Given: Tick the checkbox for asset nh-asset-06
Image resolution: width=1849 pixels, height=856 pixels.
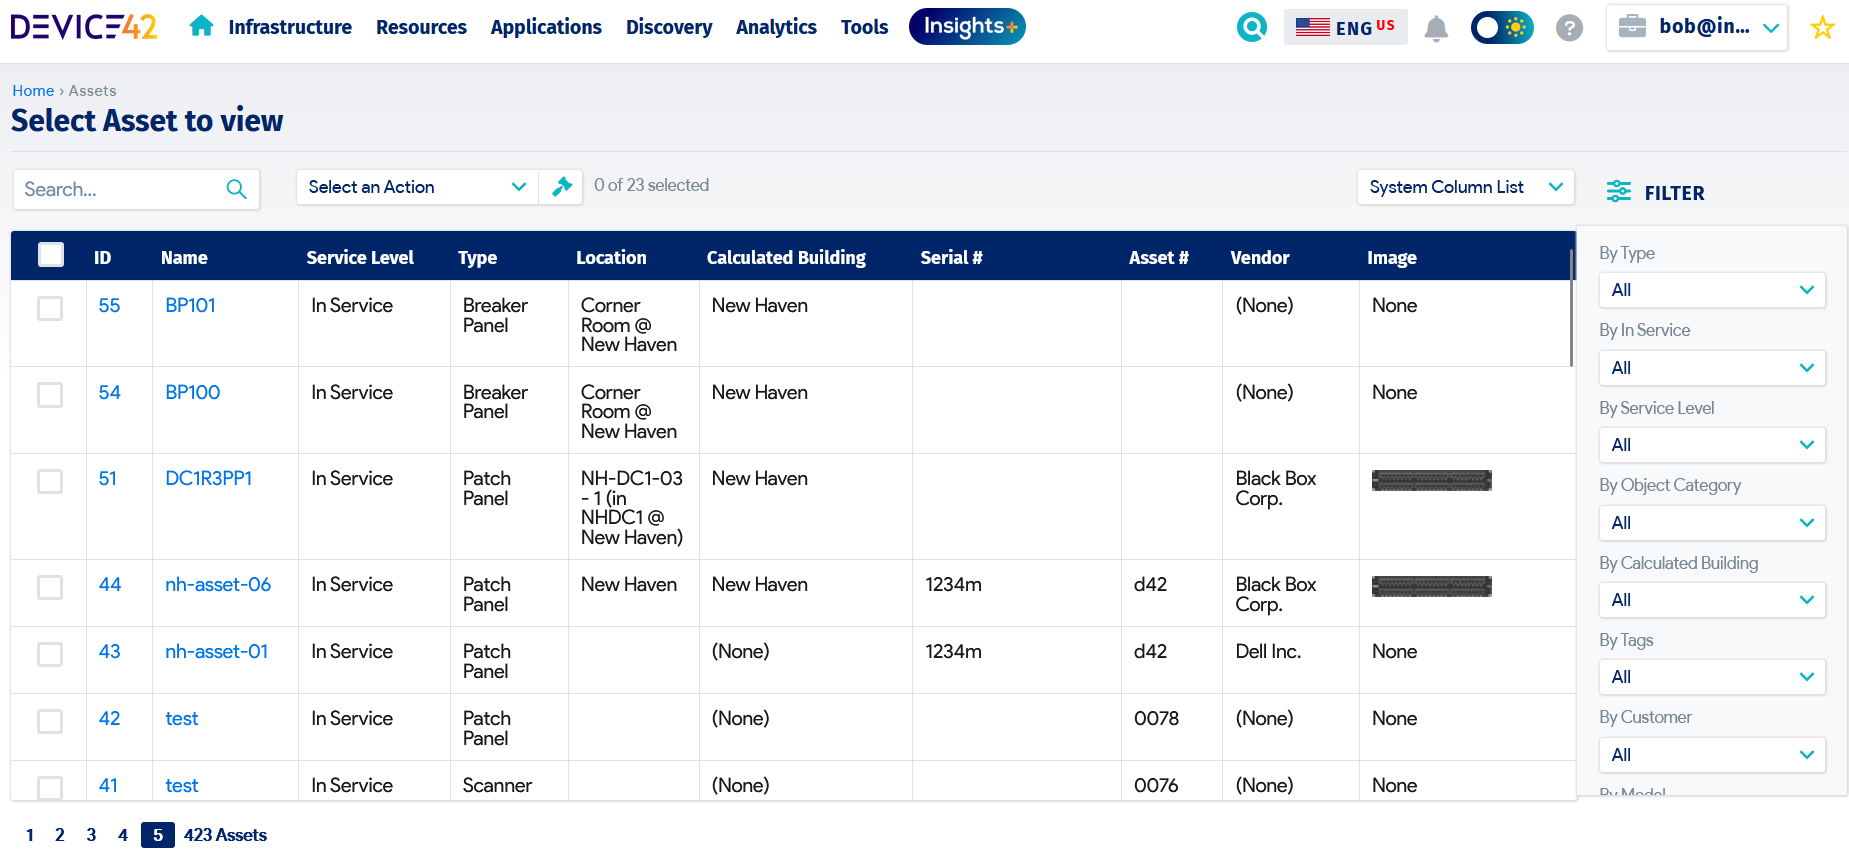Looking at the screenshot, I should 50,587.
